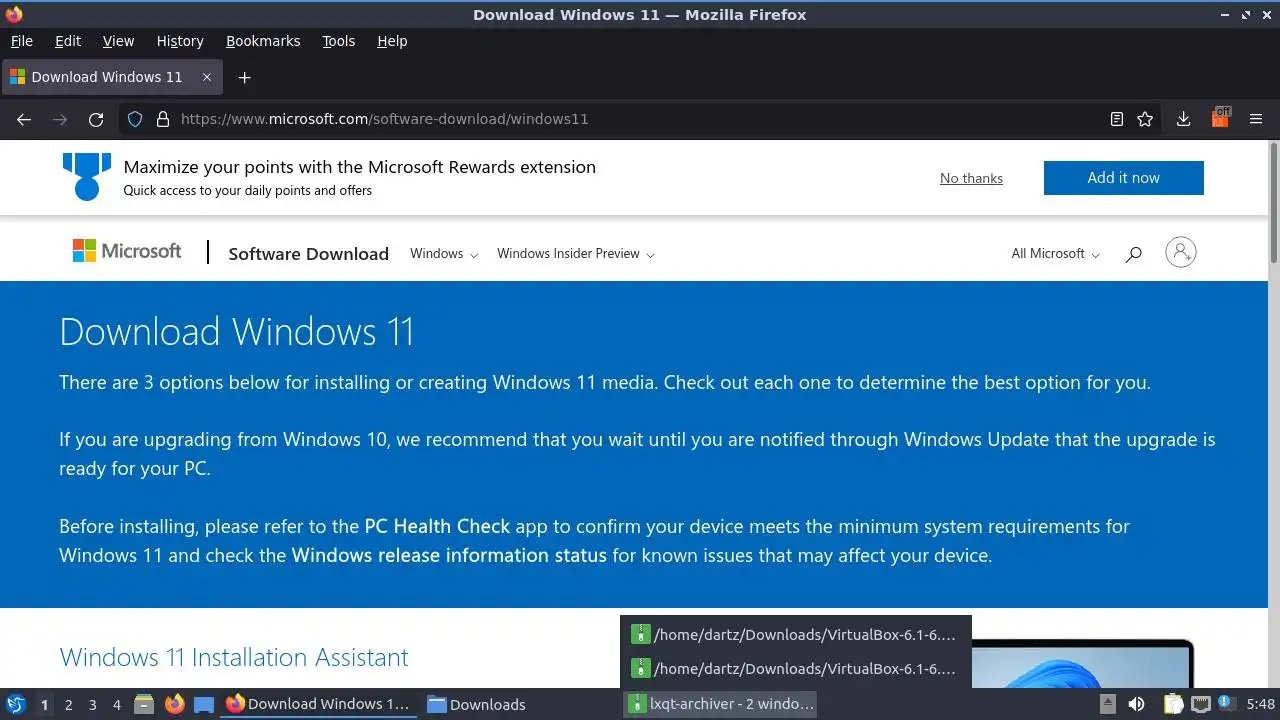The width and height of the screenshot is (1280, 720).
Task: Click the orange extension icon marked off
Action: pos(1220,118)
